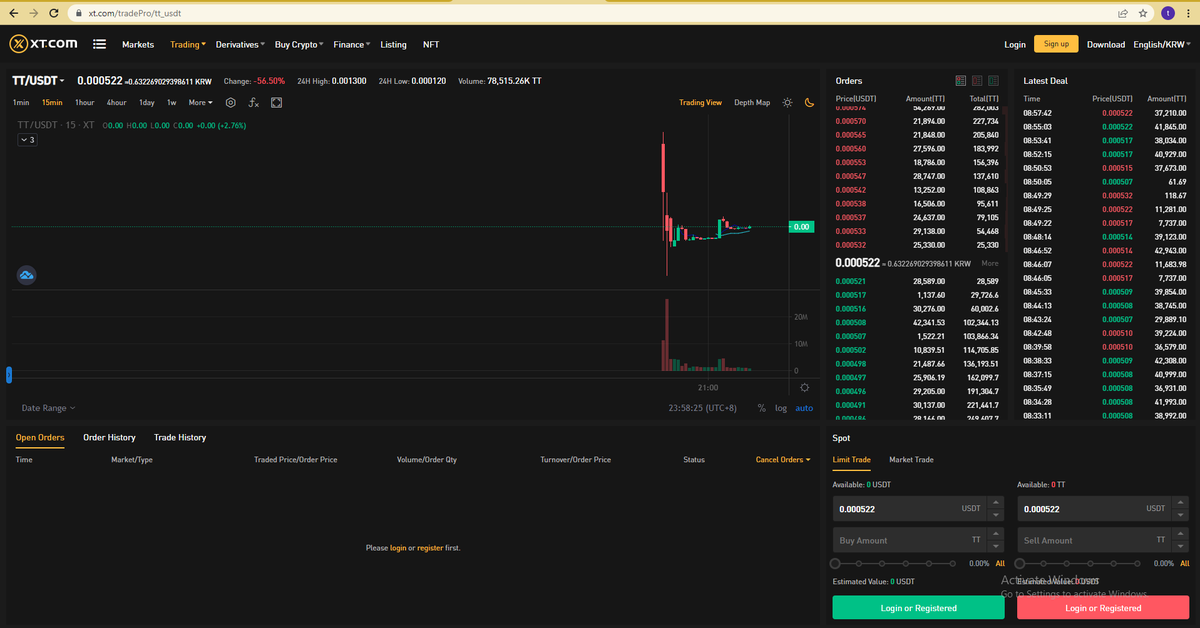Switch to the Depth Map view

click(752, 102)
